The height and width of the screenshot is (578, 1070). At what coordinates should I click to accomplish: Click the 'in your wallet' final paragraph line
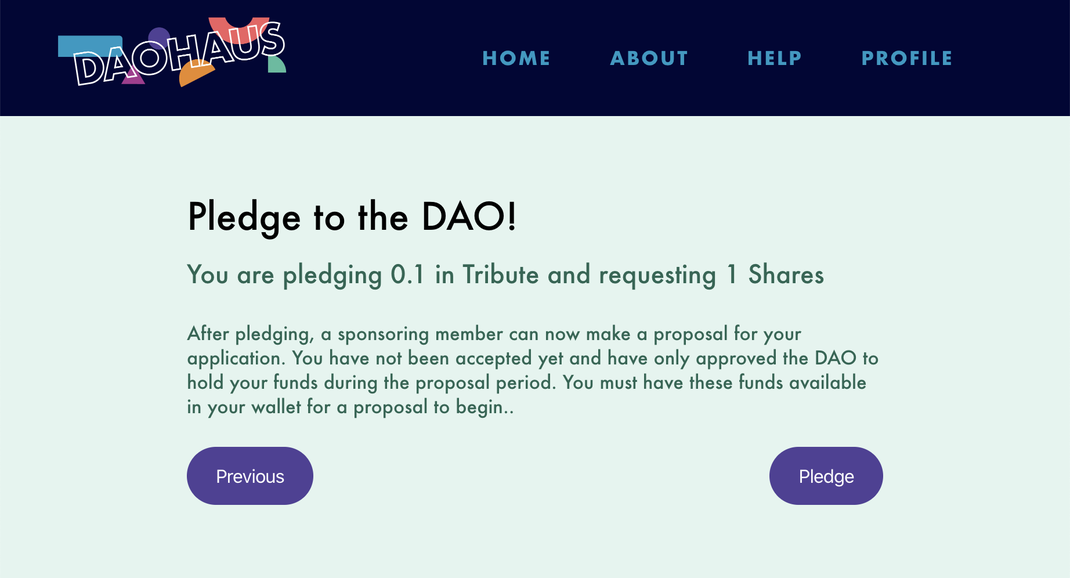tap(350, 407)
